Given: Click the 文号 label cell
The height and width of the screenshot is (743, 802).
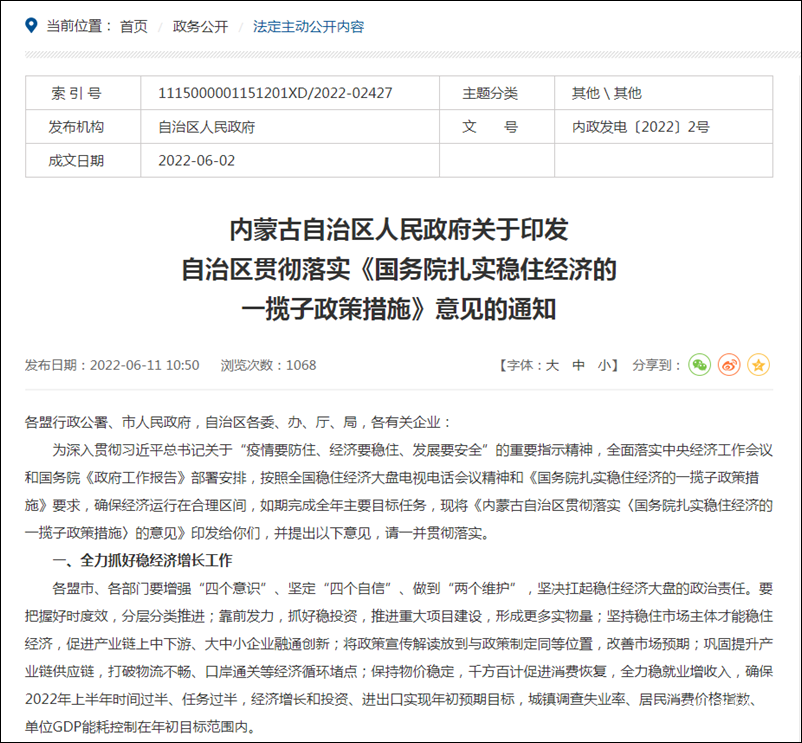Looking at the screenshot, I should coord(497,127).
